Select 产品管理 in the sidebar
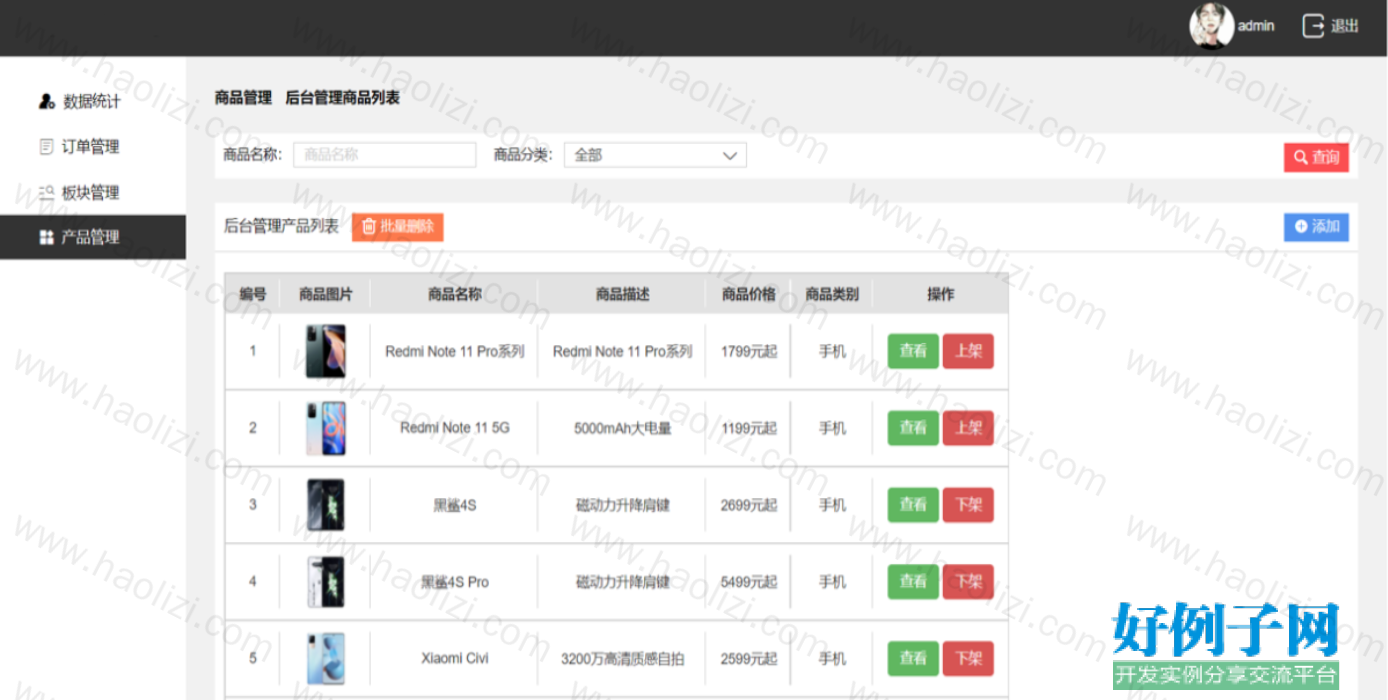 (92, 237)
